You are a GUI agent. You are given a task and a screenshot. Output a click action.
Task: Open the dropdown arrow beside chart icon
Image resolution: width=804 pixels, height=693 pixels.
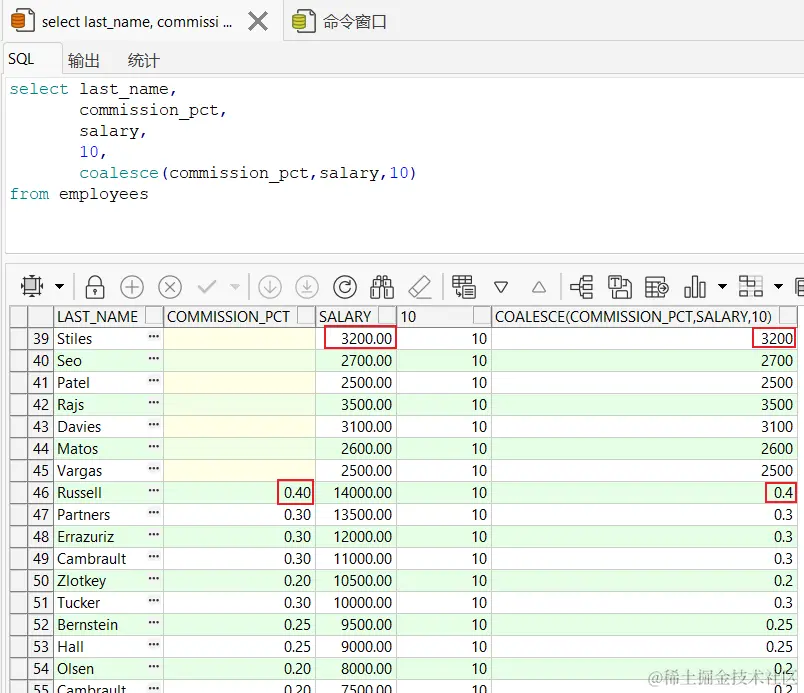(x=722, y=286)
